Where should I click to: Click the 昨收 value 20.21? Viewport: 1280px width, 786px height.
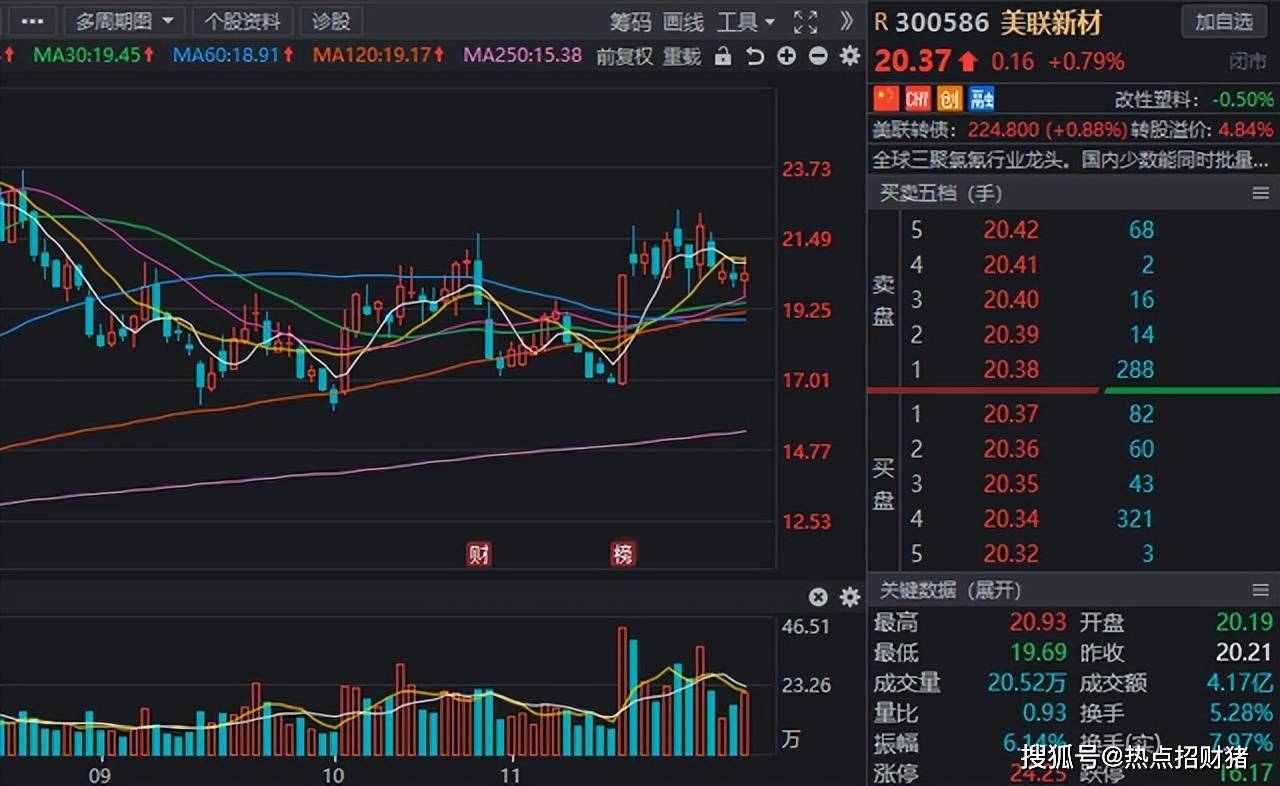pos(1244,653)
